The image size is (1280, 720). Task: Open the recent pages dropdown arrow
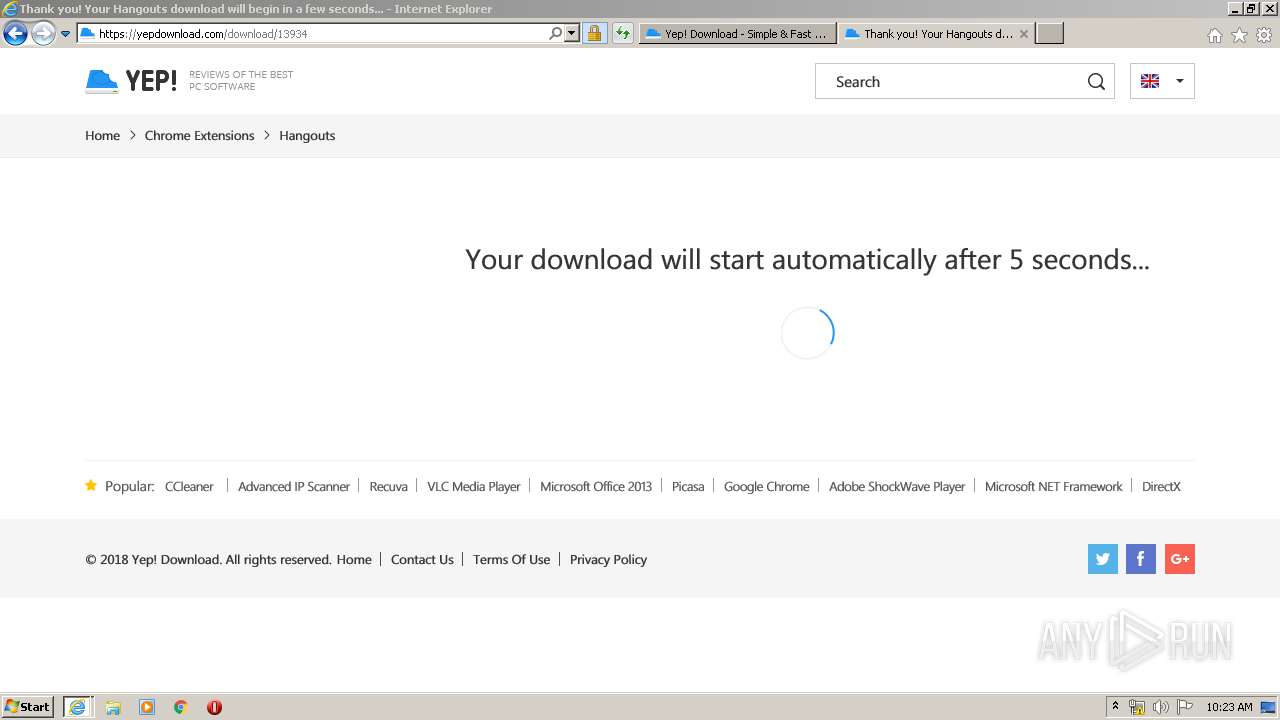[x=65, y=34]
